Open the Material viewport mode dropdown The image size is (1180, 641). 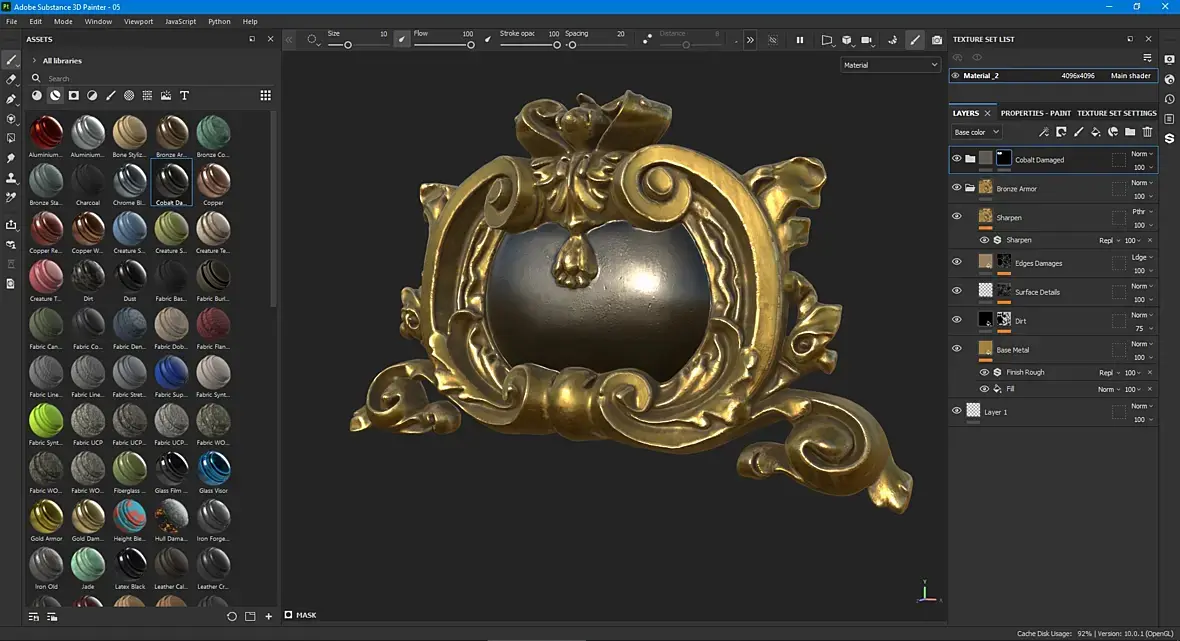pos(891,65)
